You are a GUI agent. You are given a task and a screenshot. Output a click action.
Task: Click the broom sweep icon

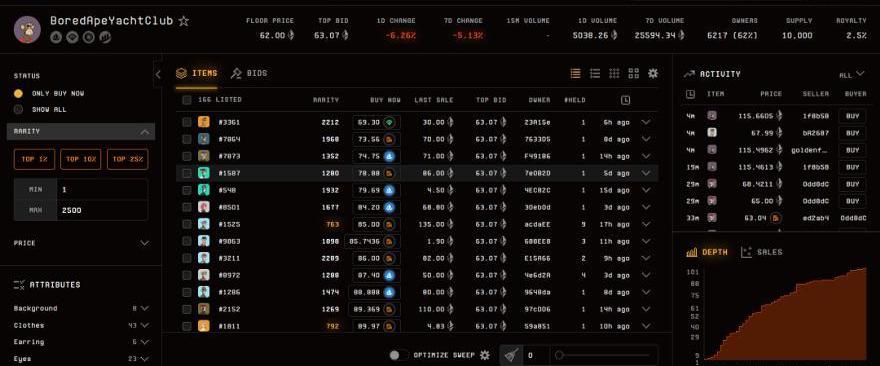tap(511, 355)
